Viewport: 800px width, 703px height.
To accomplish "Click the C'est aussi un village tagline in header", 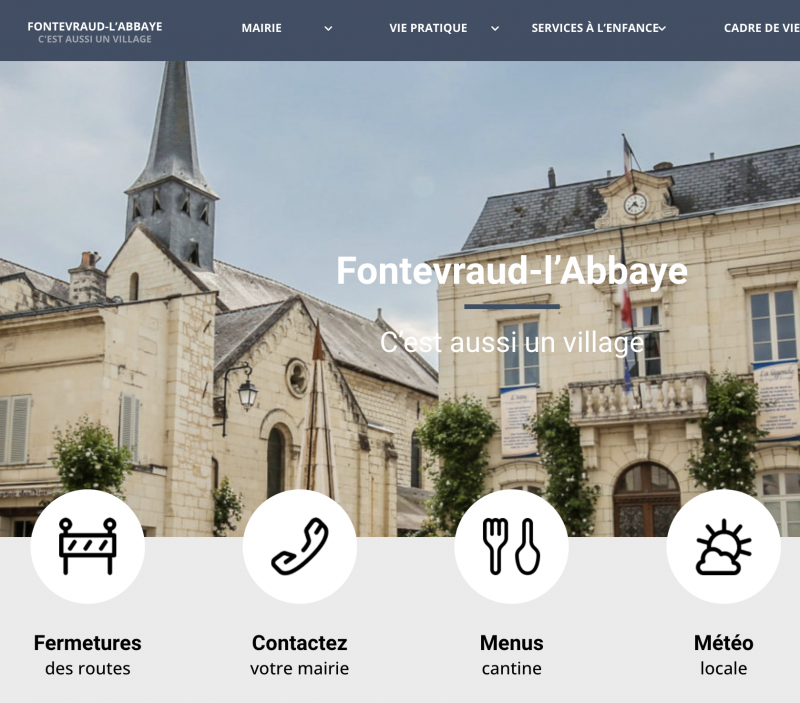I will (95, 39).
